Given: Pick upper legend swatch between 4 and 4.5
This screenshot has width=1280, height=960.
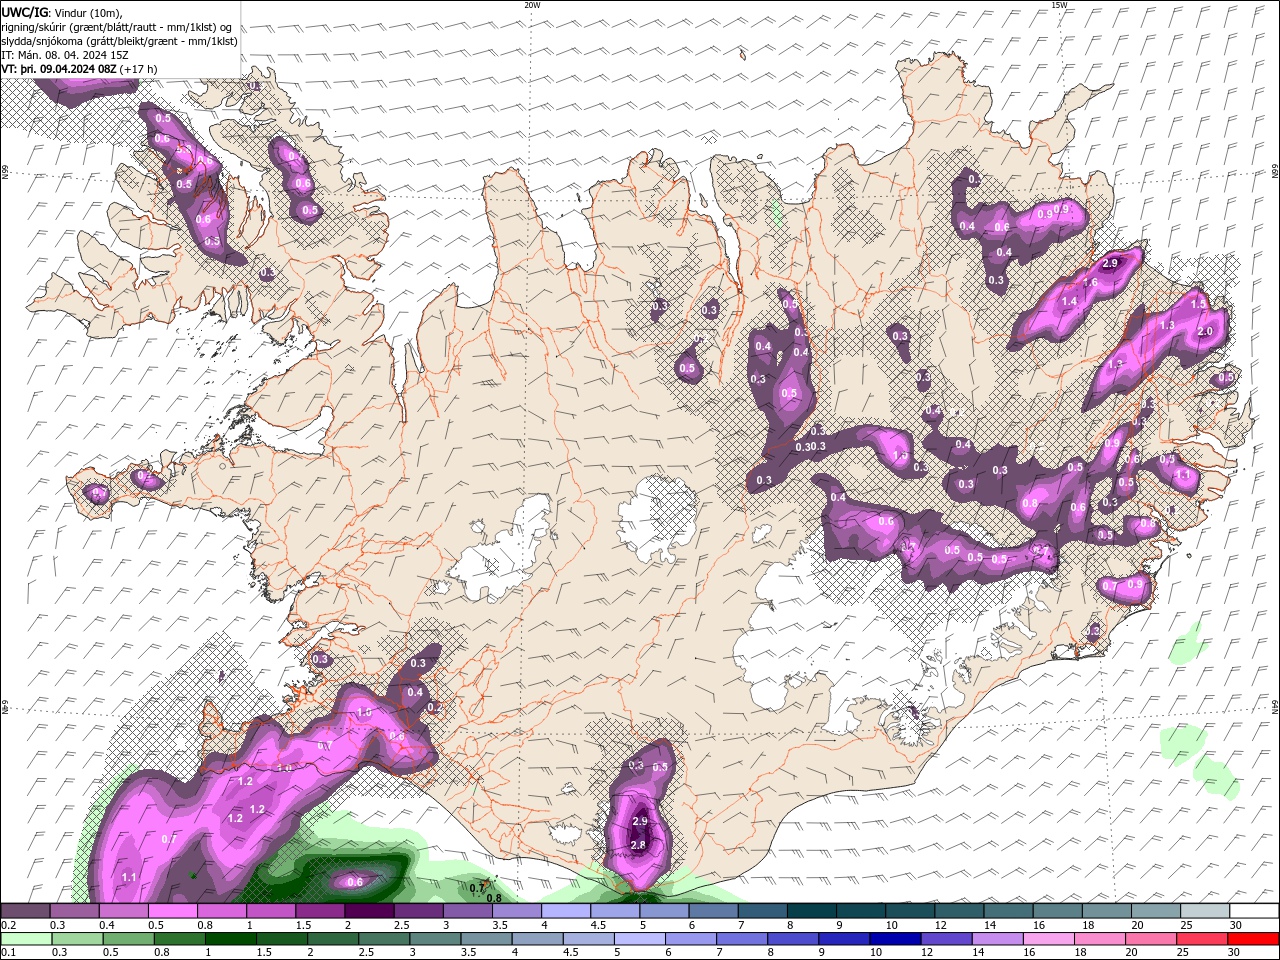Looking at the screenshot, I should [566, 910].
